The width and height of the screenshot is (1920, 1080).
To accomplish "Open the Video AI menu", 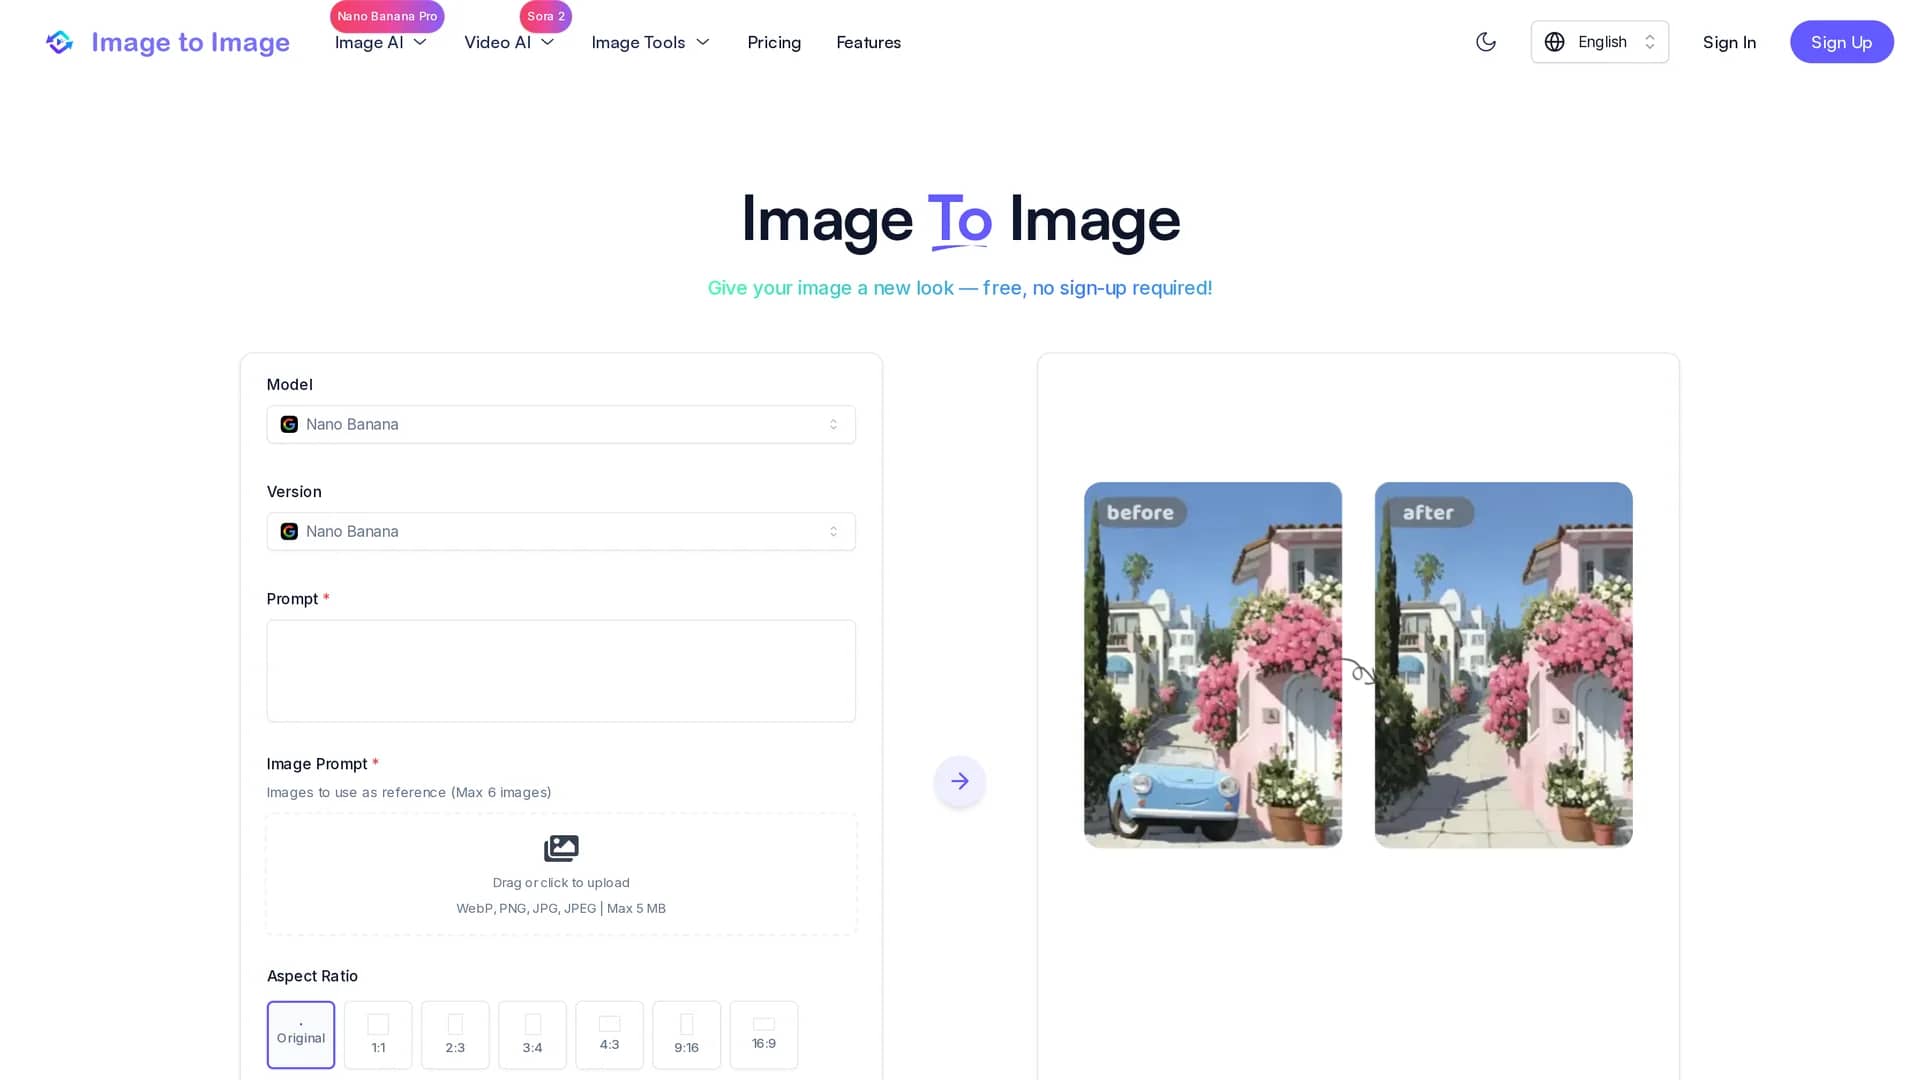I will pos(509,42).
